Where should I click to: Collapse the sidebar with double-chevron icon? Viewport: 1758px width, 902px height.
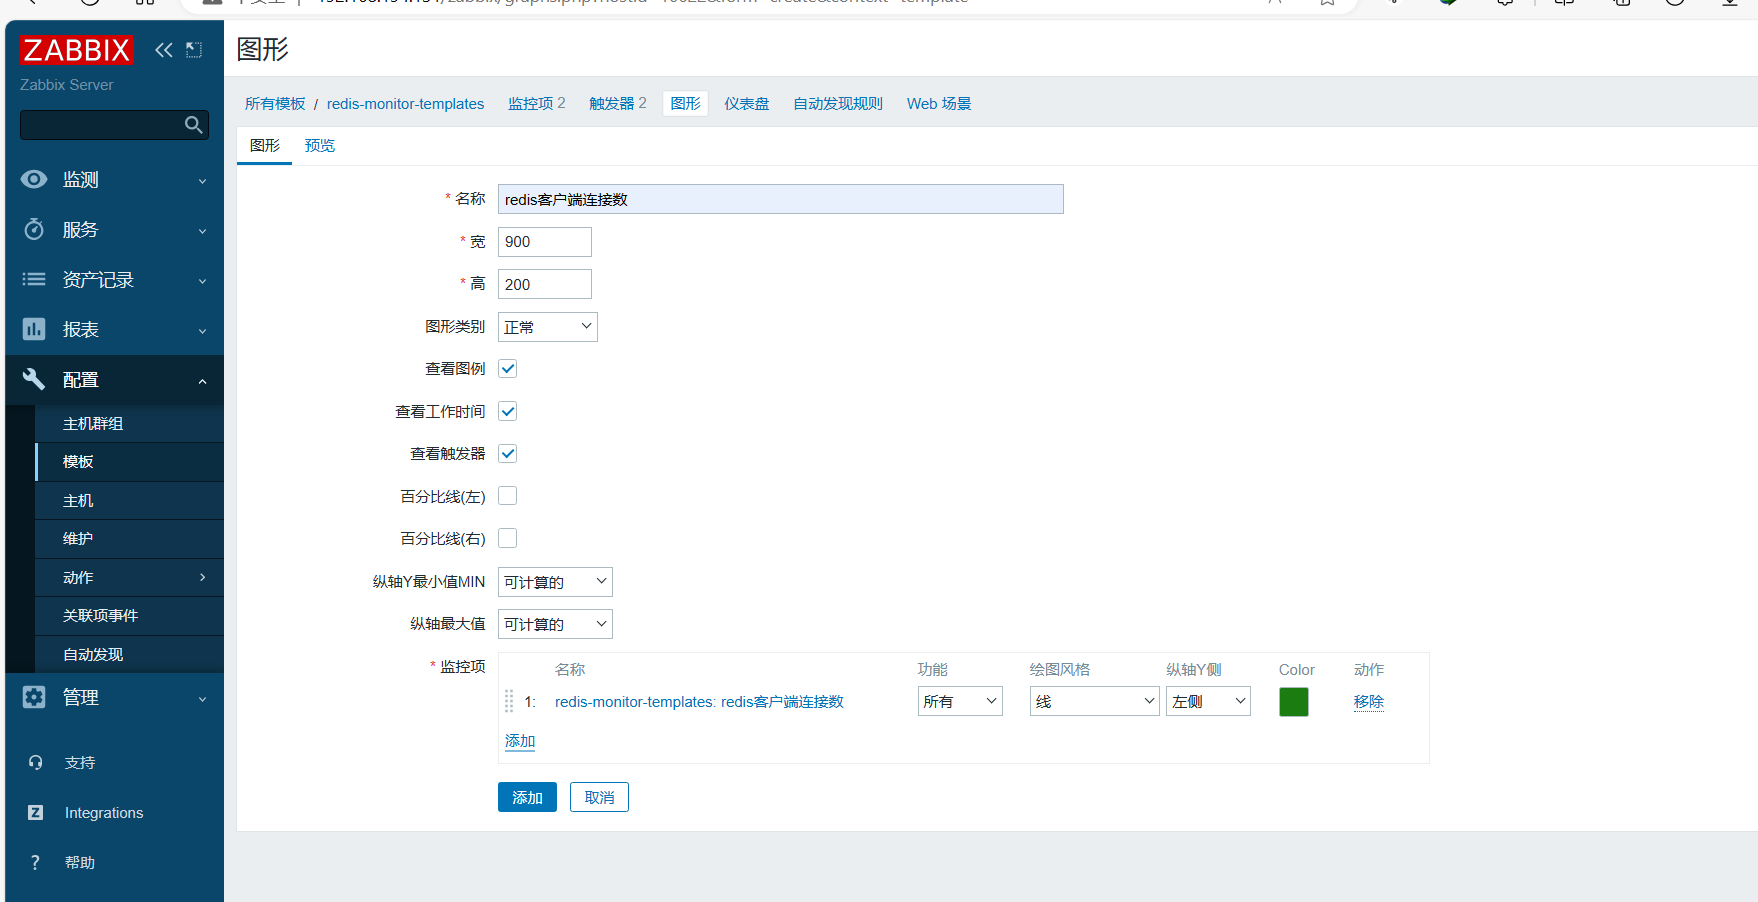[164, 50]
